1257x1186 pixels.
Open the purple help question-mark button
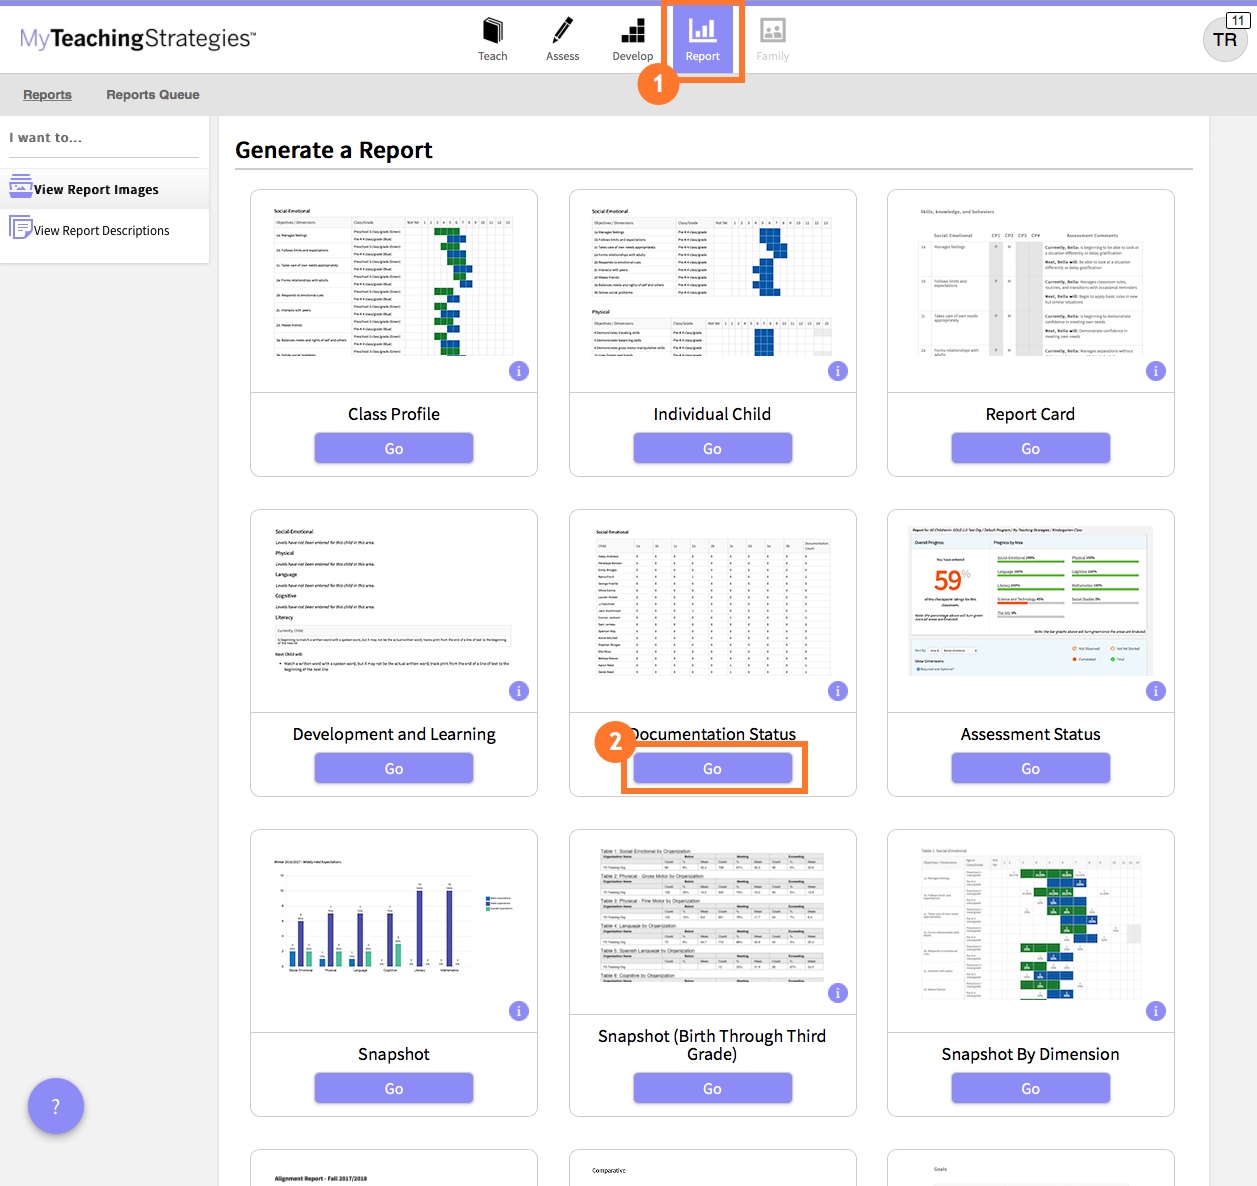click(x=56, y=1106)
